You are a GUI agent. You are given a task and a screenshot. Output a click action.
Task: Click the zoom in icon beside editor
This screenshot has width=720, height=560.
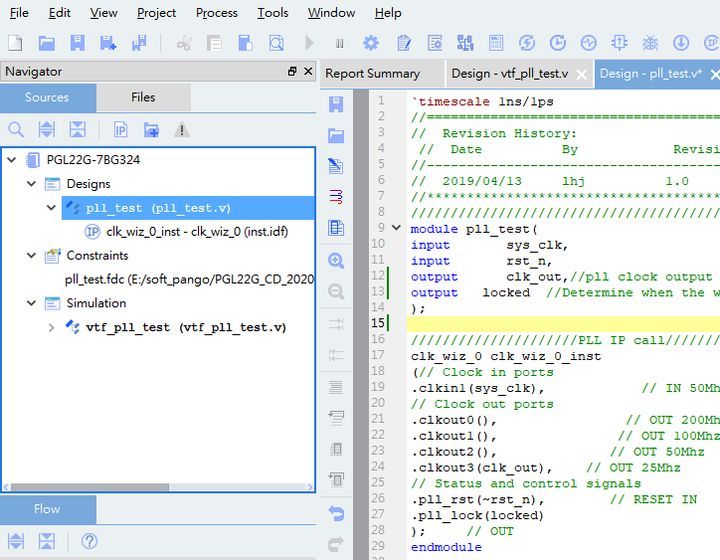pos(336,260)
